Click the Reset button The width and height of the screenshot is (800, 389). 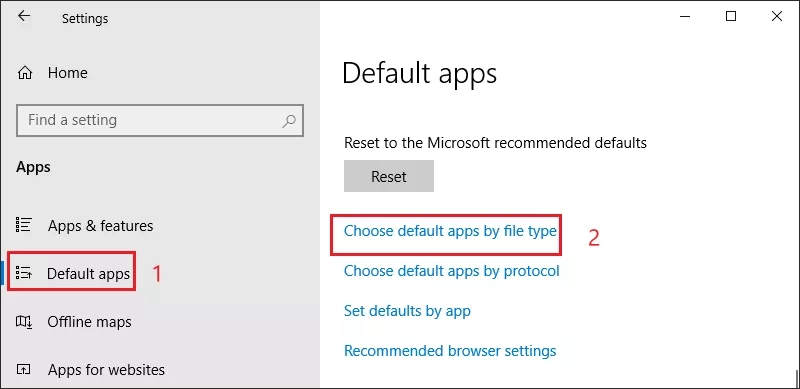pyautogui.click(x=389, y=176)
